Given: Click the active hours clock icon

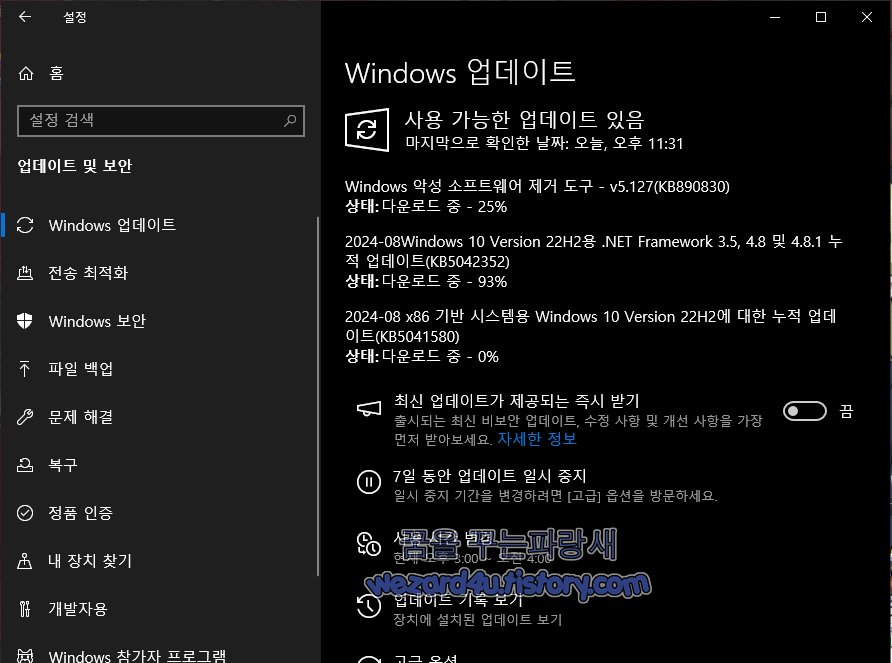Looking at the screenshot, I should click(x=369, y=543).
